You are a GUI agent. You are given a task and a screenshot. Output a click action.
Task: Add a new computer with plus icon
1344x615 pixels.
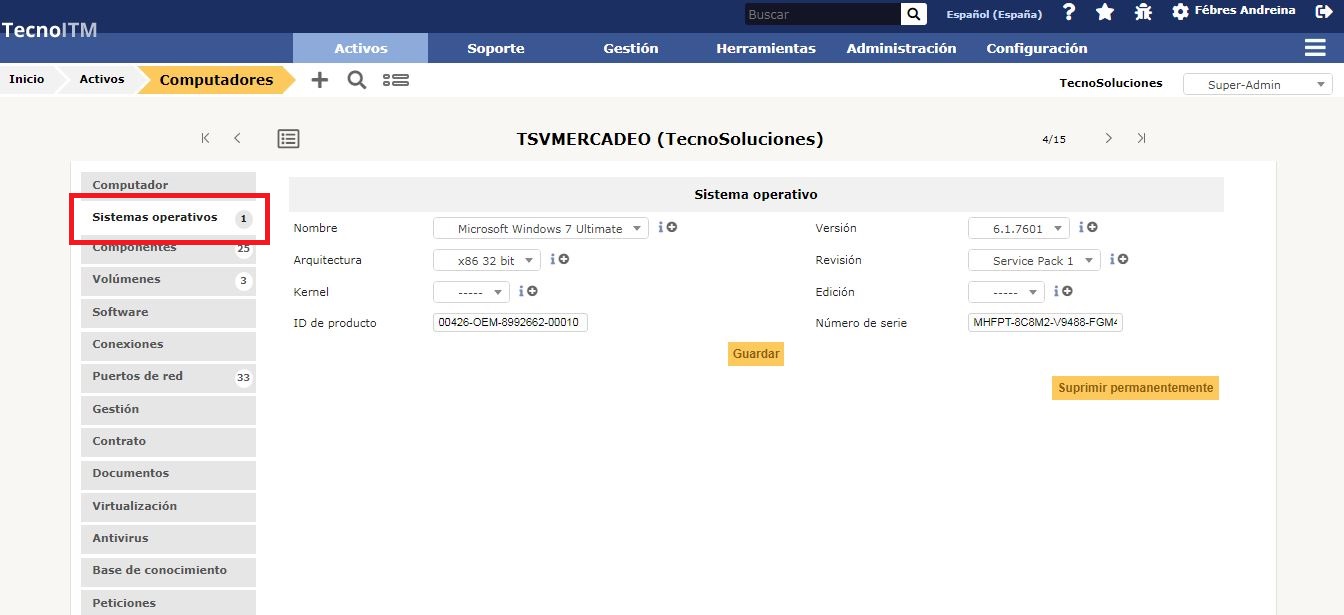(x=319, y=80)
